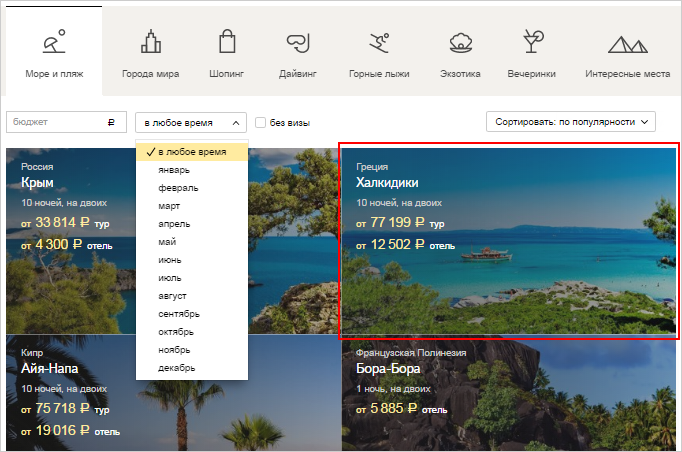Click the Греция country label
Screen dimensions: 682x452
(372, 167)
